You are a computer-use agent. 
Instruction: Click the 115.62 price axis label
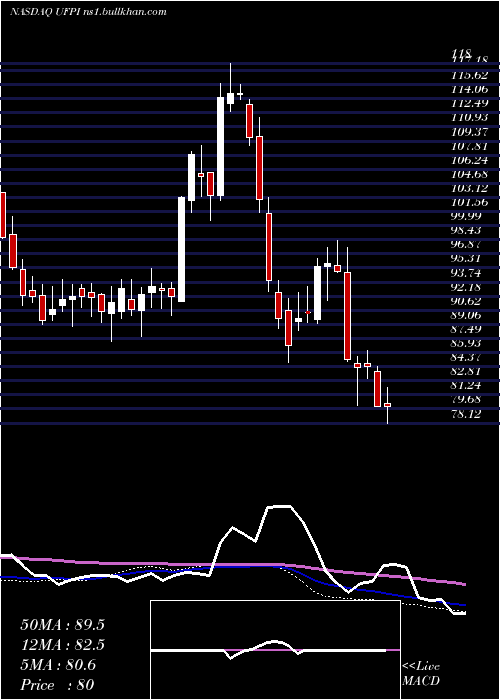[469, 75]
